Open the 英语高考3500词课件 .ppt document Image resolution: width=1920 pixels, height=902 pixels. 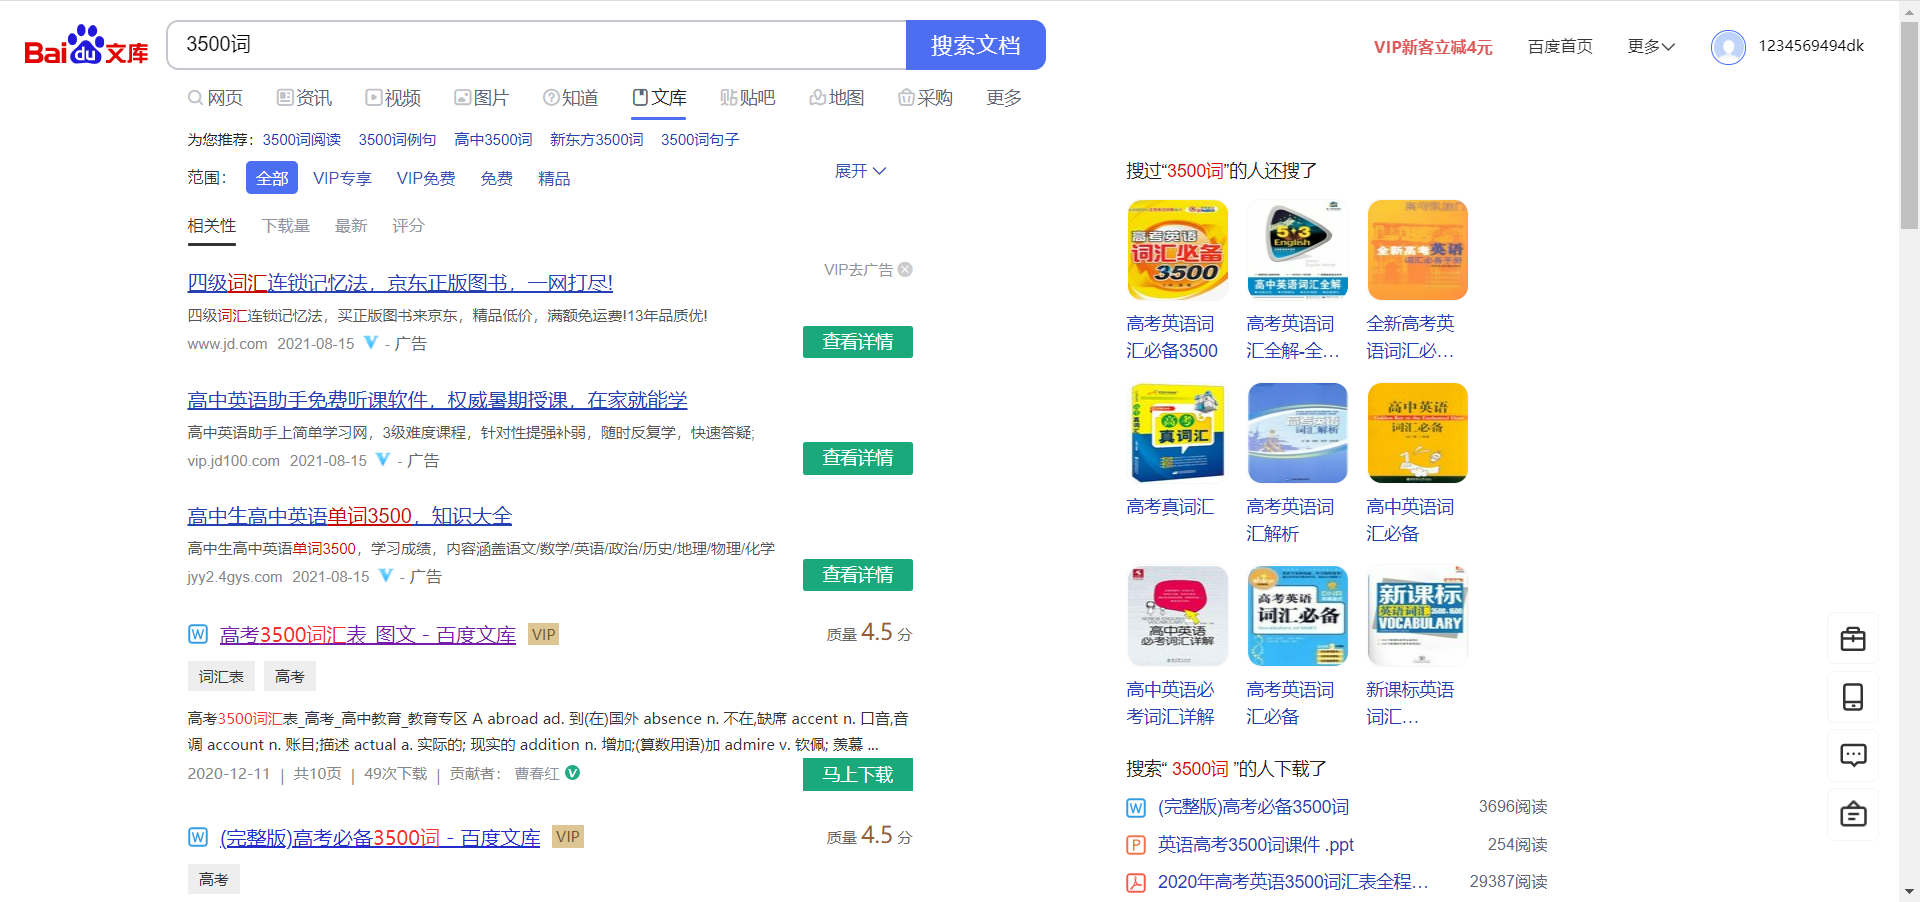(1256, 845)
